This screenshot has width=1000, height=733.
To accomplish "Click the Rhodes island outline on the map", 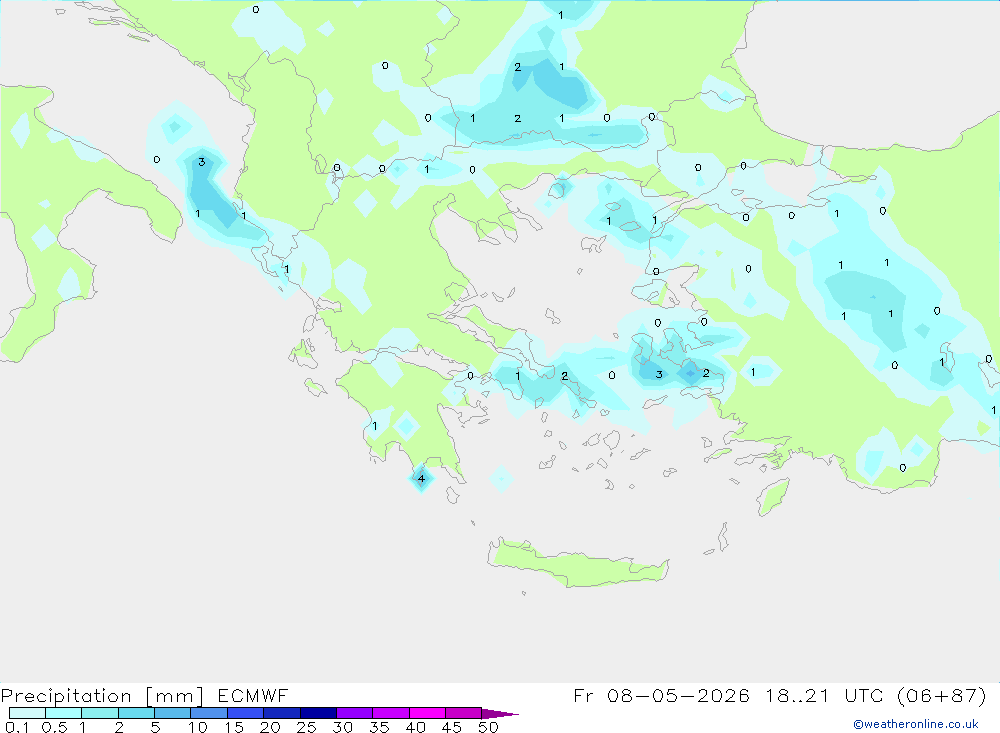I will click(773, 496).
